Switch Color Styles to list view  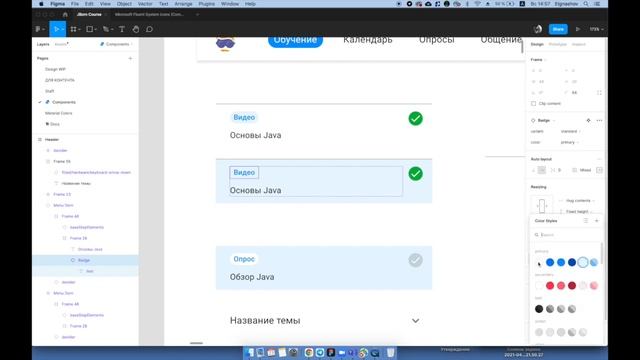click(x=586, y=221)
